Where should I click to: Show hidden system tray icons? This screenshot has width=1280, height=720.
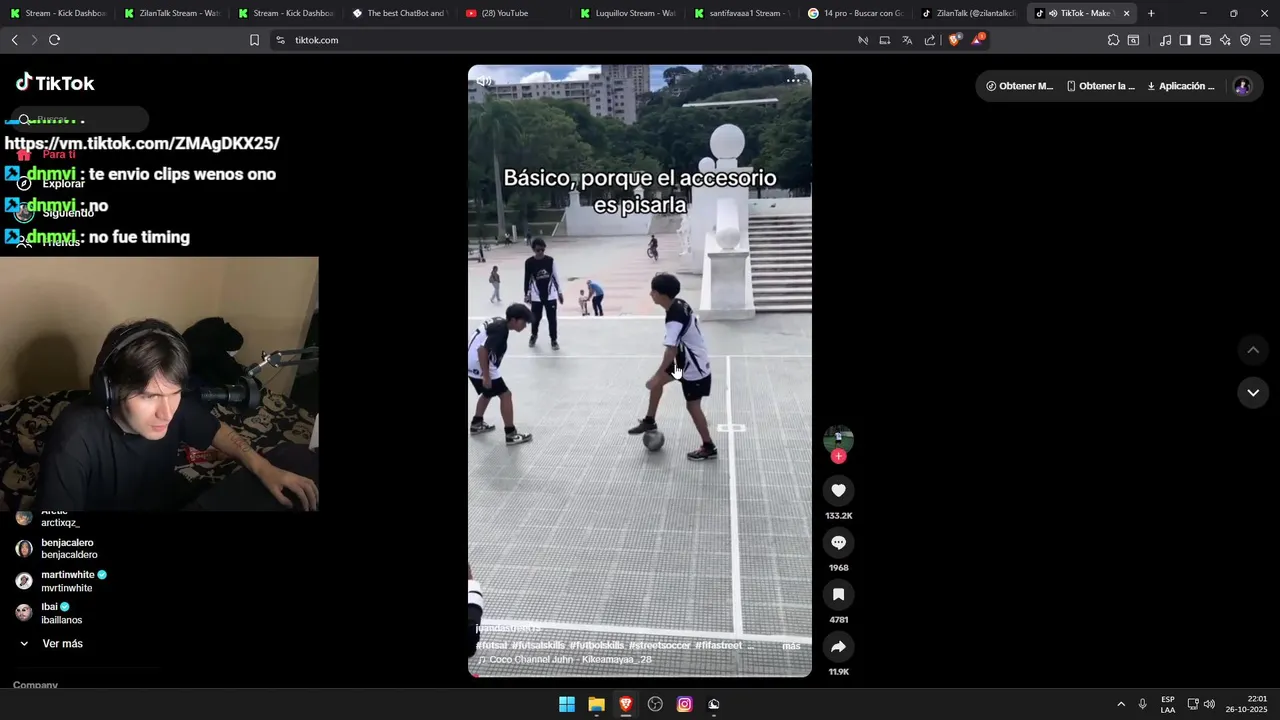1121,704
